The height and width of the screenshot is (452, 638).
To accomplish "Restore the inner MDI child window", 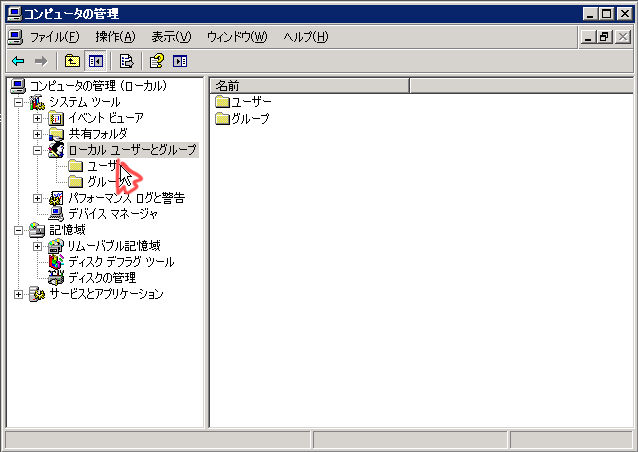I will point(605,37).
